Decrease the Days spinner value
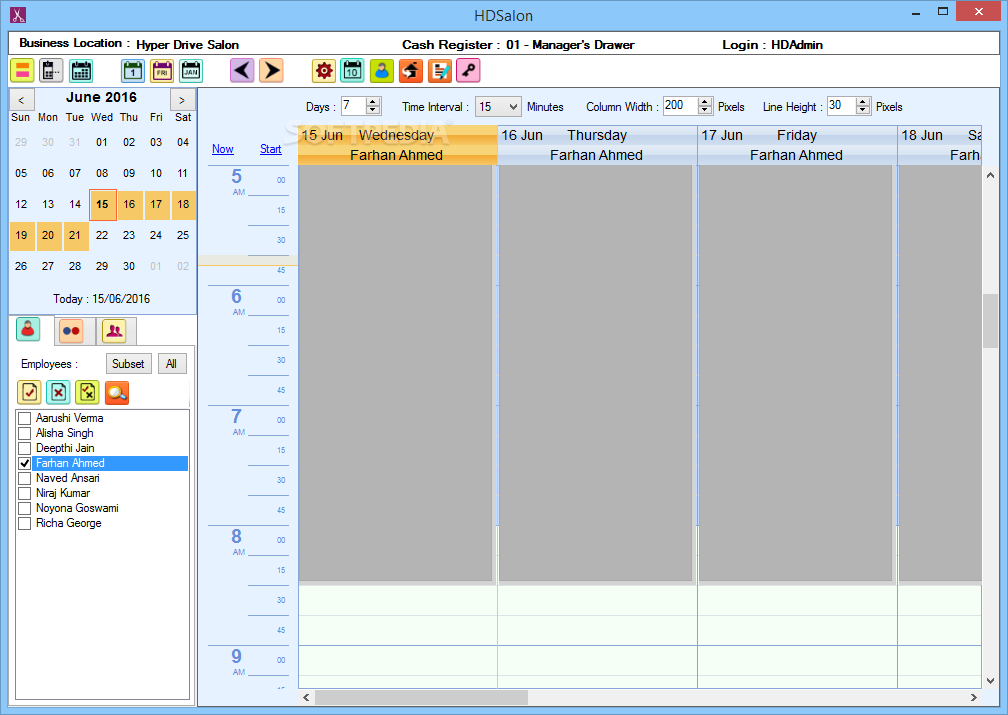1008x715 pixels. (373, 111)
